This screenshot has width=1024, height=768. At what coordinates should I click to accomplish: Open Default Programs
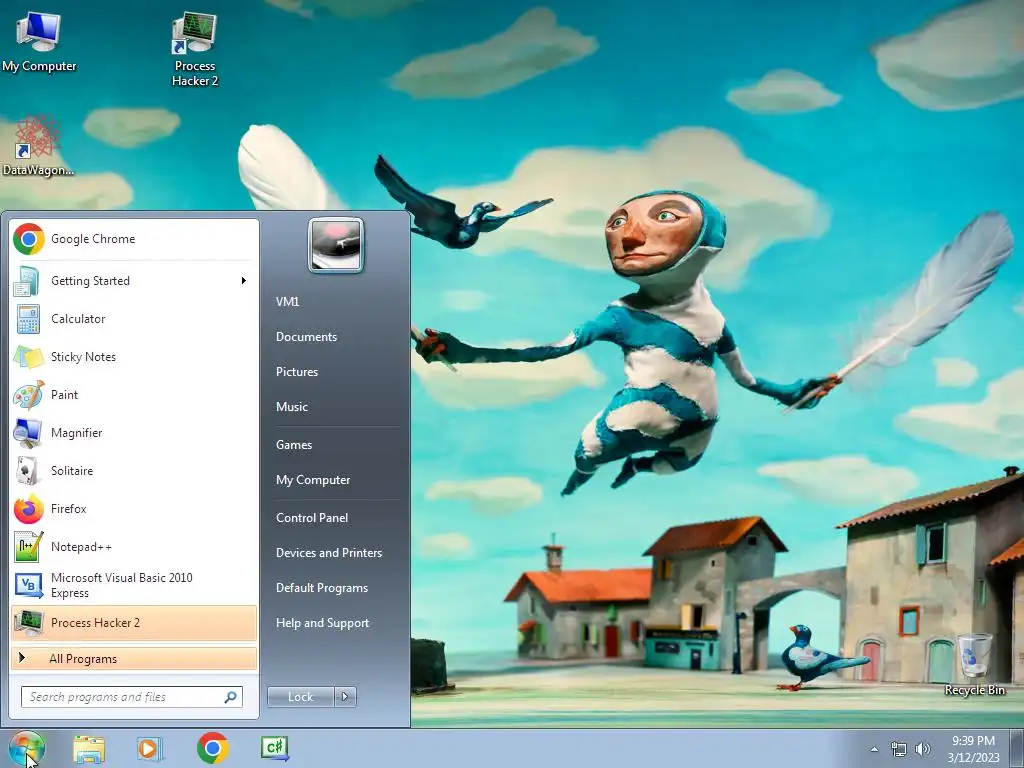322,588
